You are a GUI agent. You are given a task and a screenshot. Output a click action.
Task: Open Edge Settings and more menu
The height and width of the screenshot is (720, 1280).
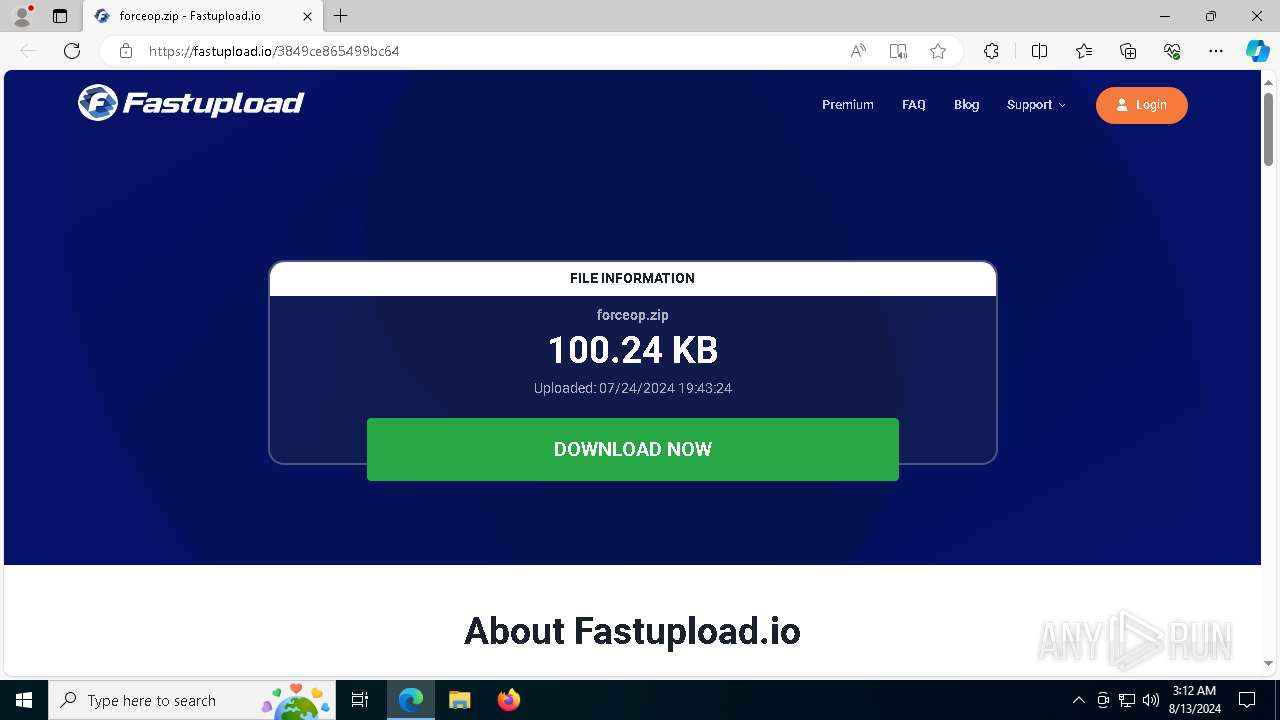tap(1216, 51)
